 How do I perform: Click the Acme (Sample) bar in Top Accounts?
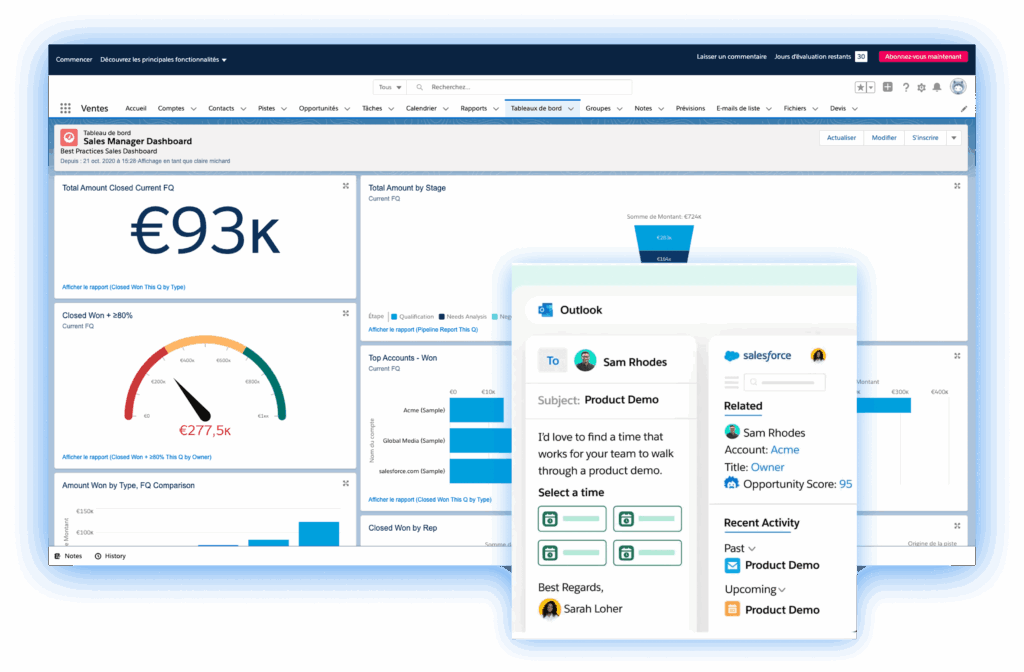point(476,410)
